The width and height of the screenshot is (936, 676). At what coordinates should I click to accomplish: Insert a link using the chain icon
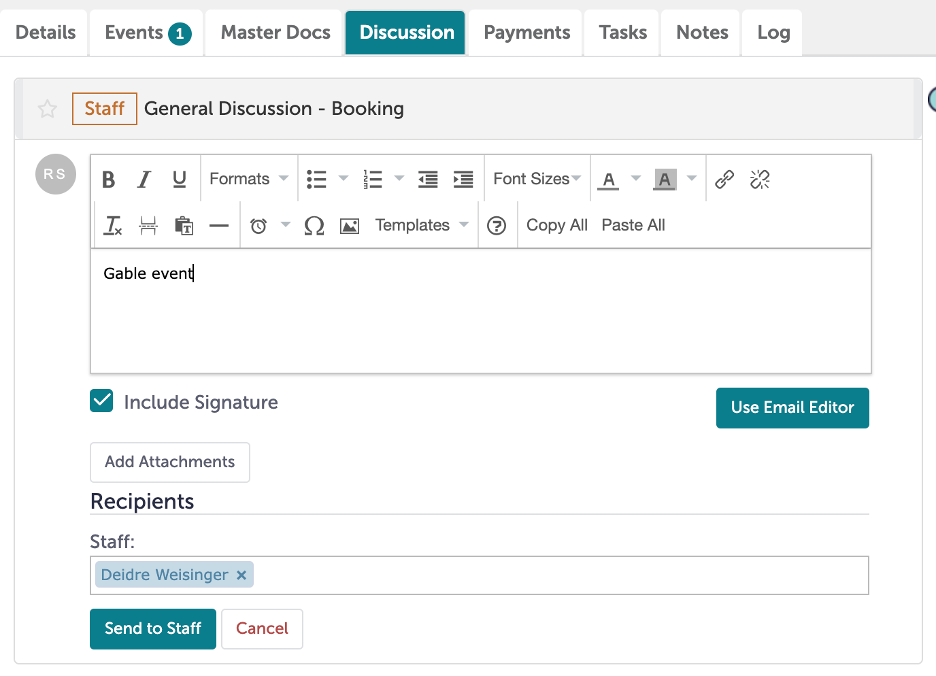pos(725,179)
